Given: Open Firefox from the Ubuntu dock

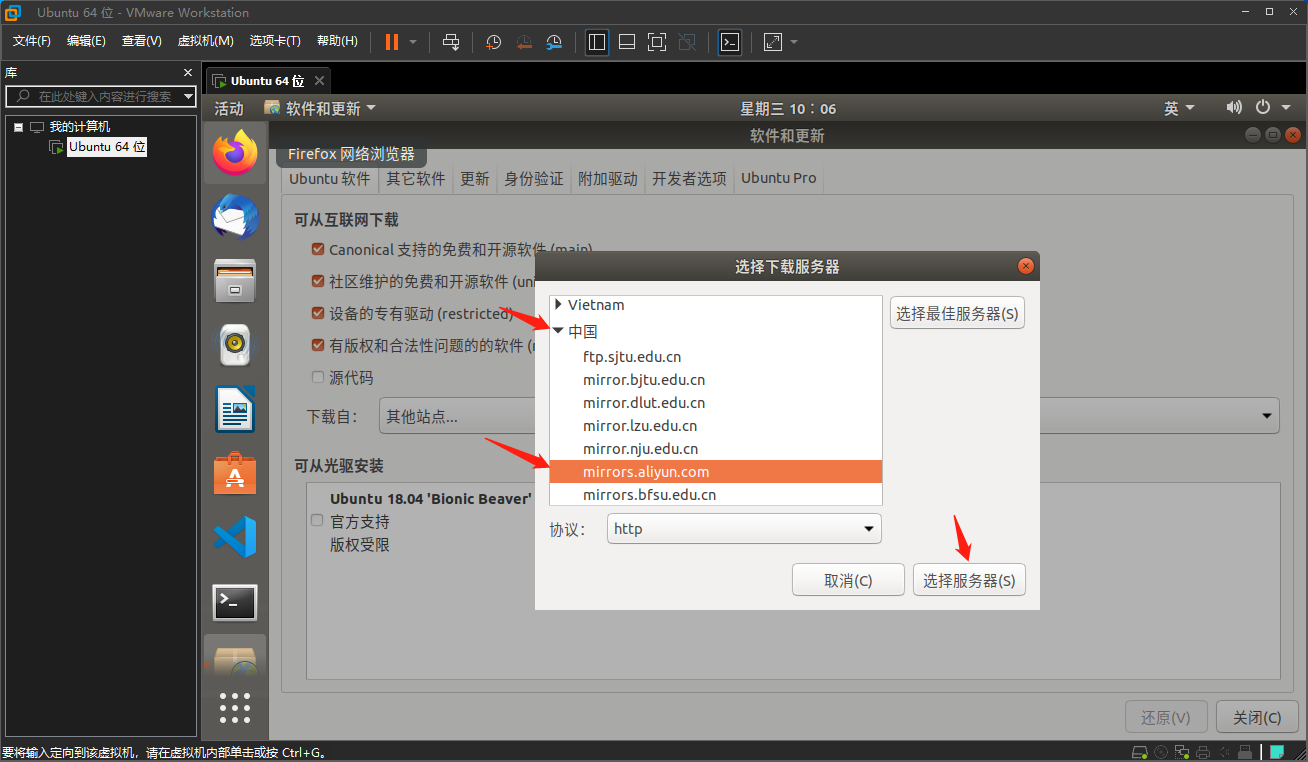Looking at the screenshot, I should click(x=235, y=153).
